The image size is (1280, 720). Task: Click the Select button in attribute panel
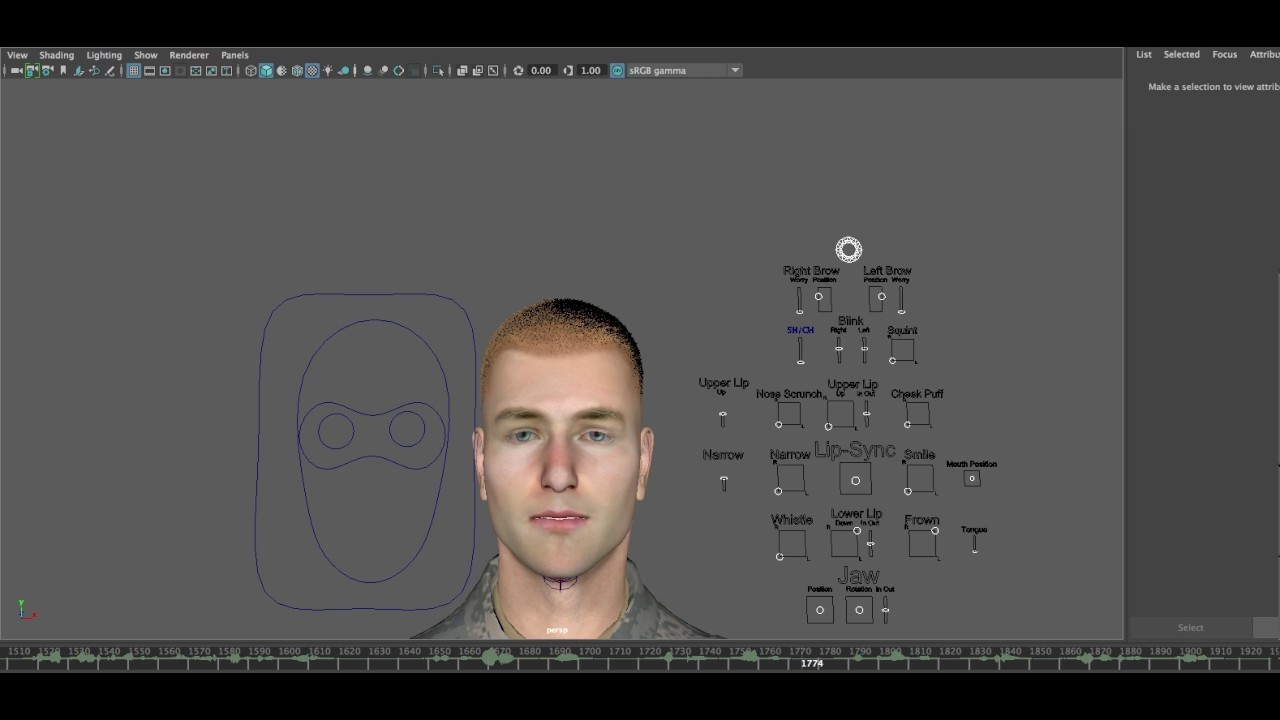click(1190, 627)
